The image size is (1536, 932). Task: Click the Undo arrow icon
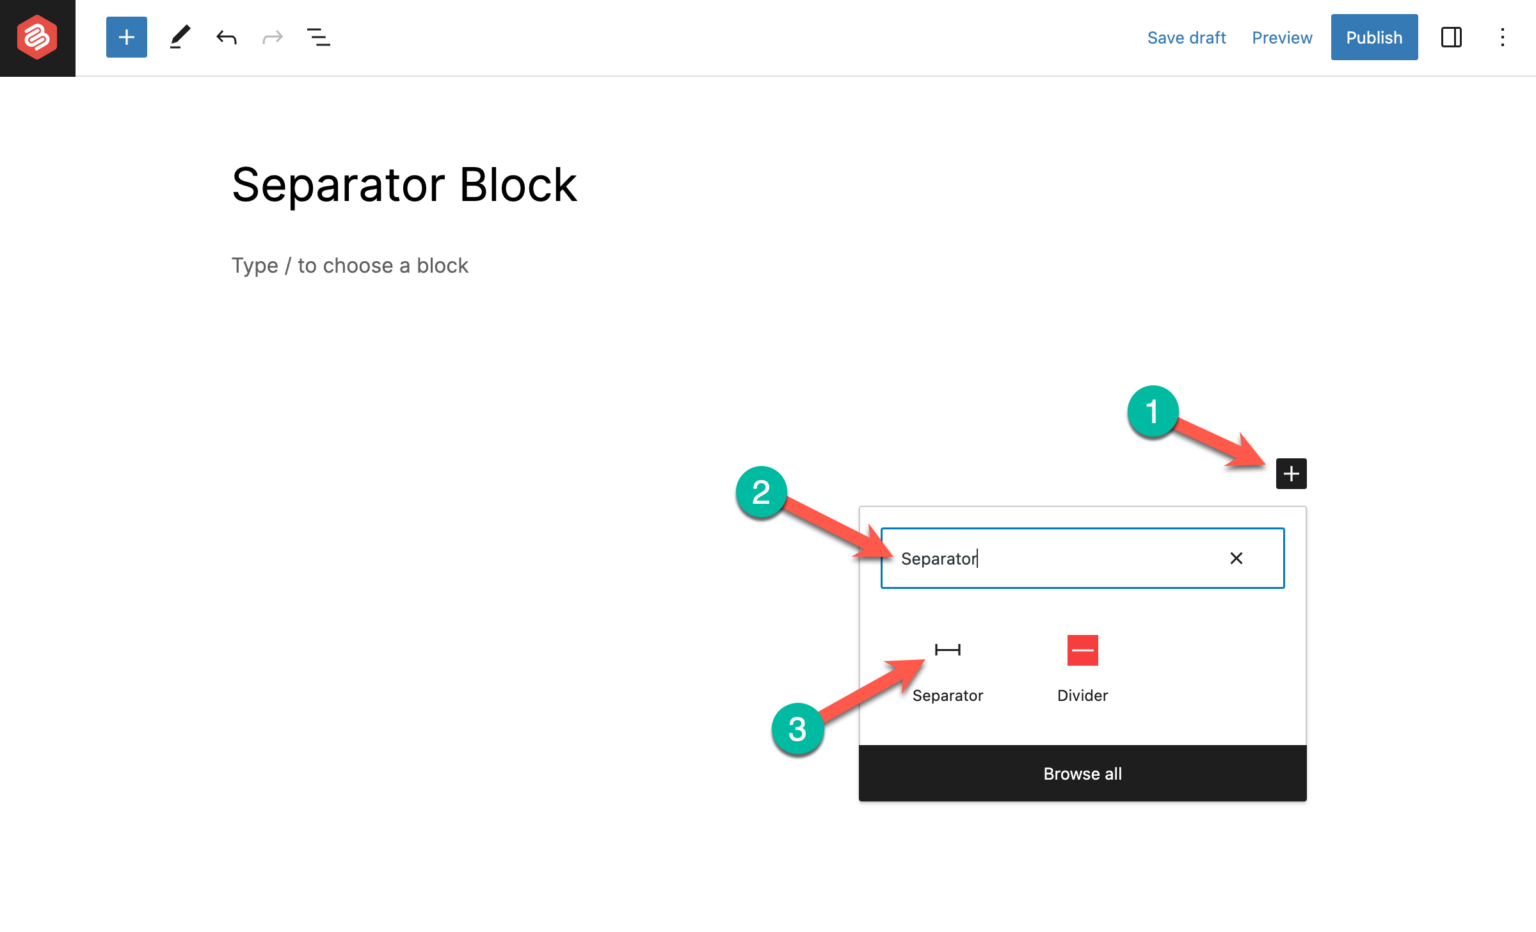click(226, 37)
